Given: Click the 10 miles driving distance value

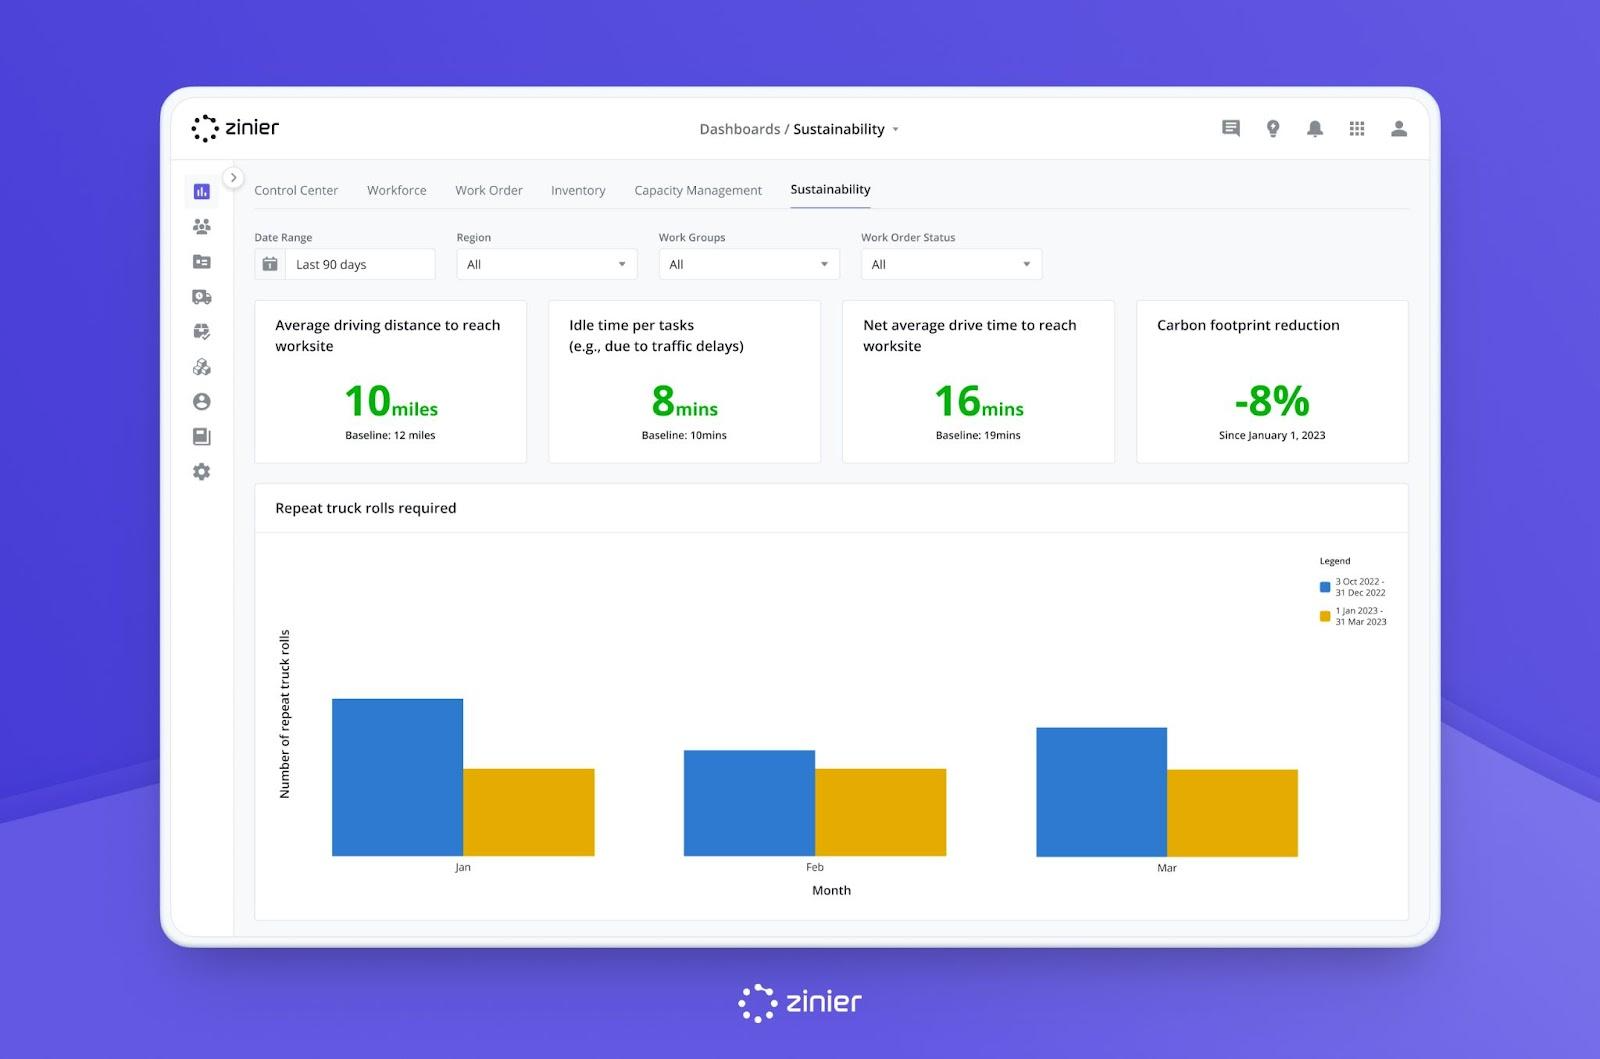Looking at the screenshot, I should [x=391, y=401].
